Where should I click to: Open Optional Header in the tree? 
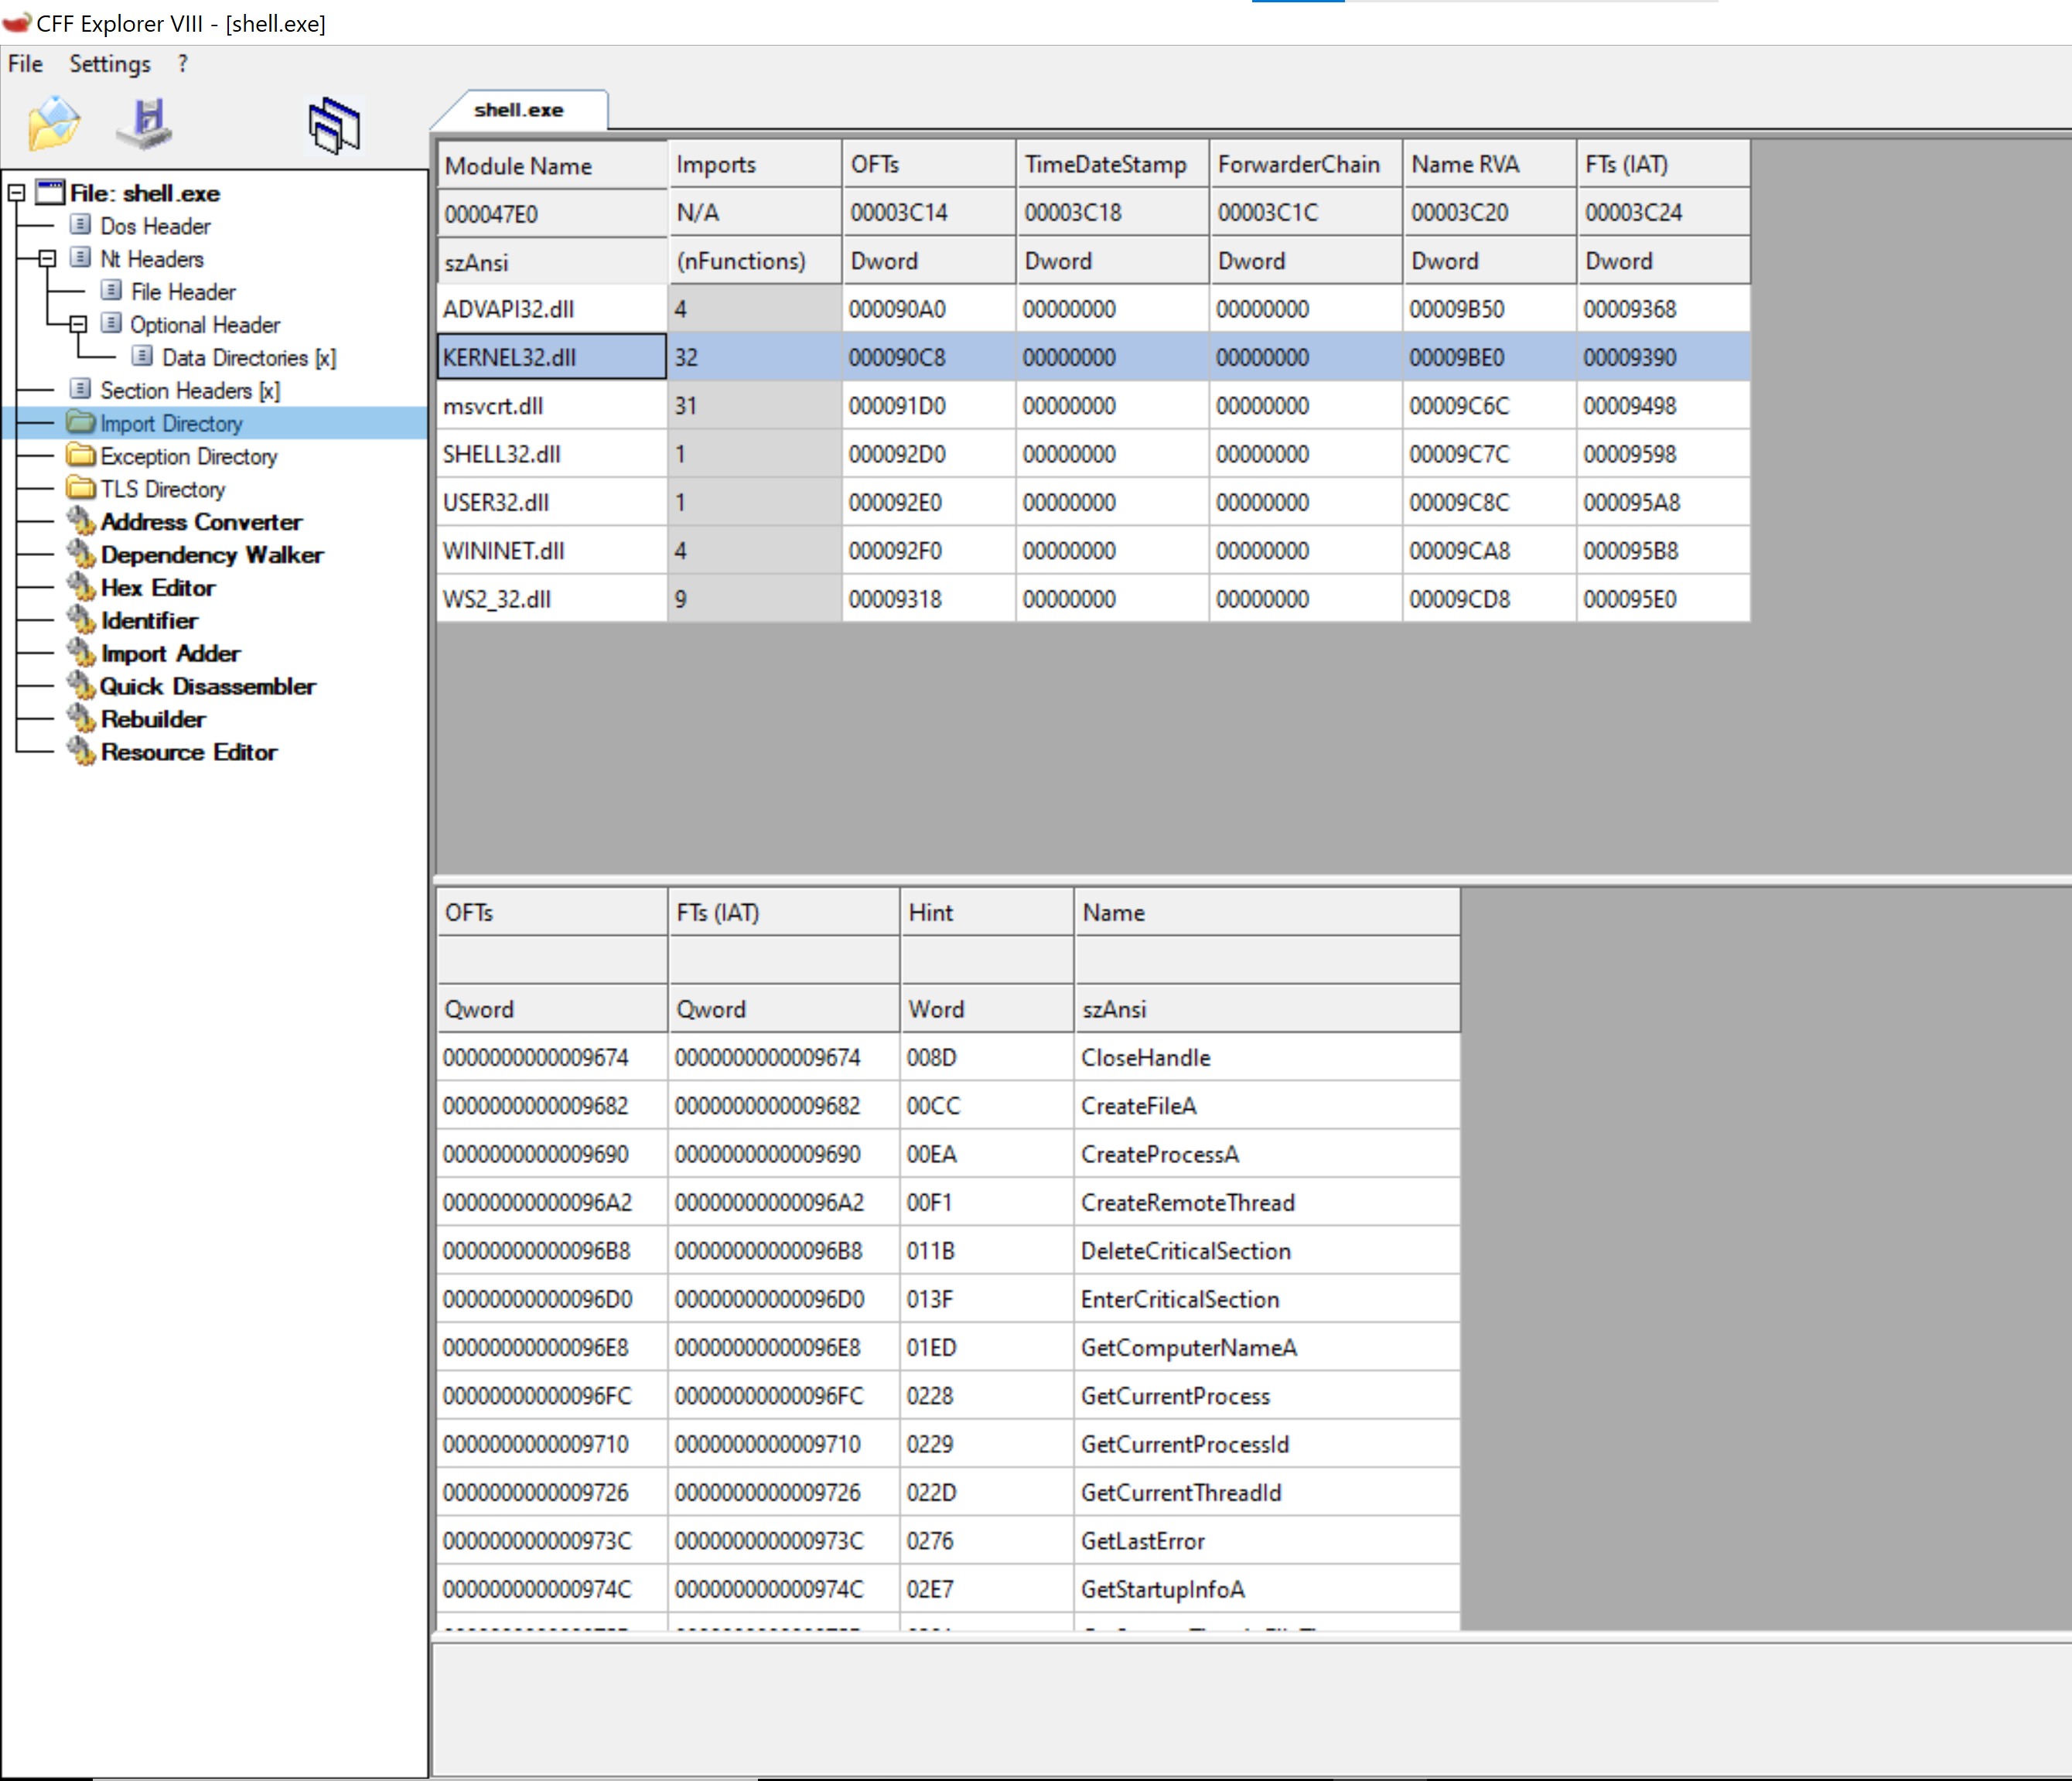tap(205, 325)
